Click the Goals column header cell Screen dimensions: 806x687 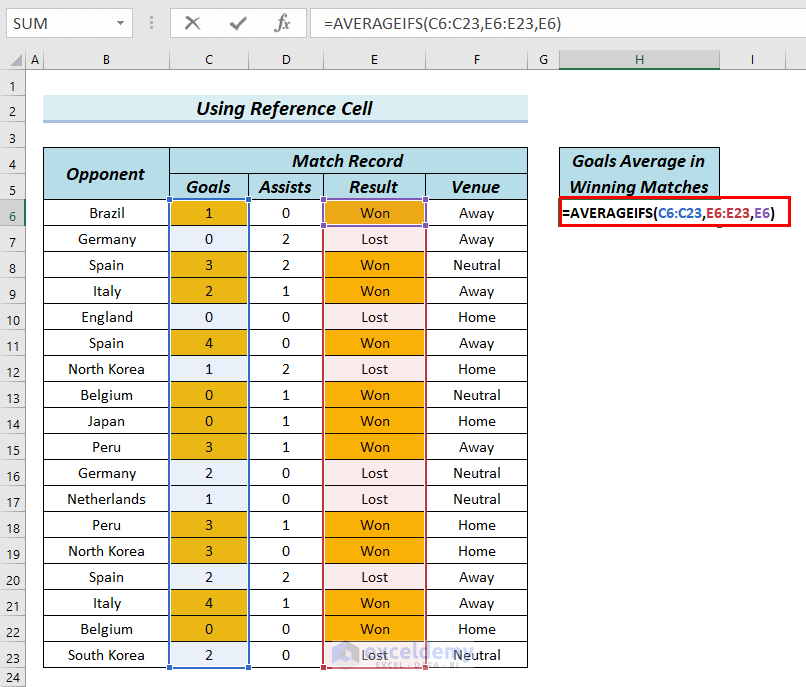pyautogui.click(x=209, y=187)
